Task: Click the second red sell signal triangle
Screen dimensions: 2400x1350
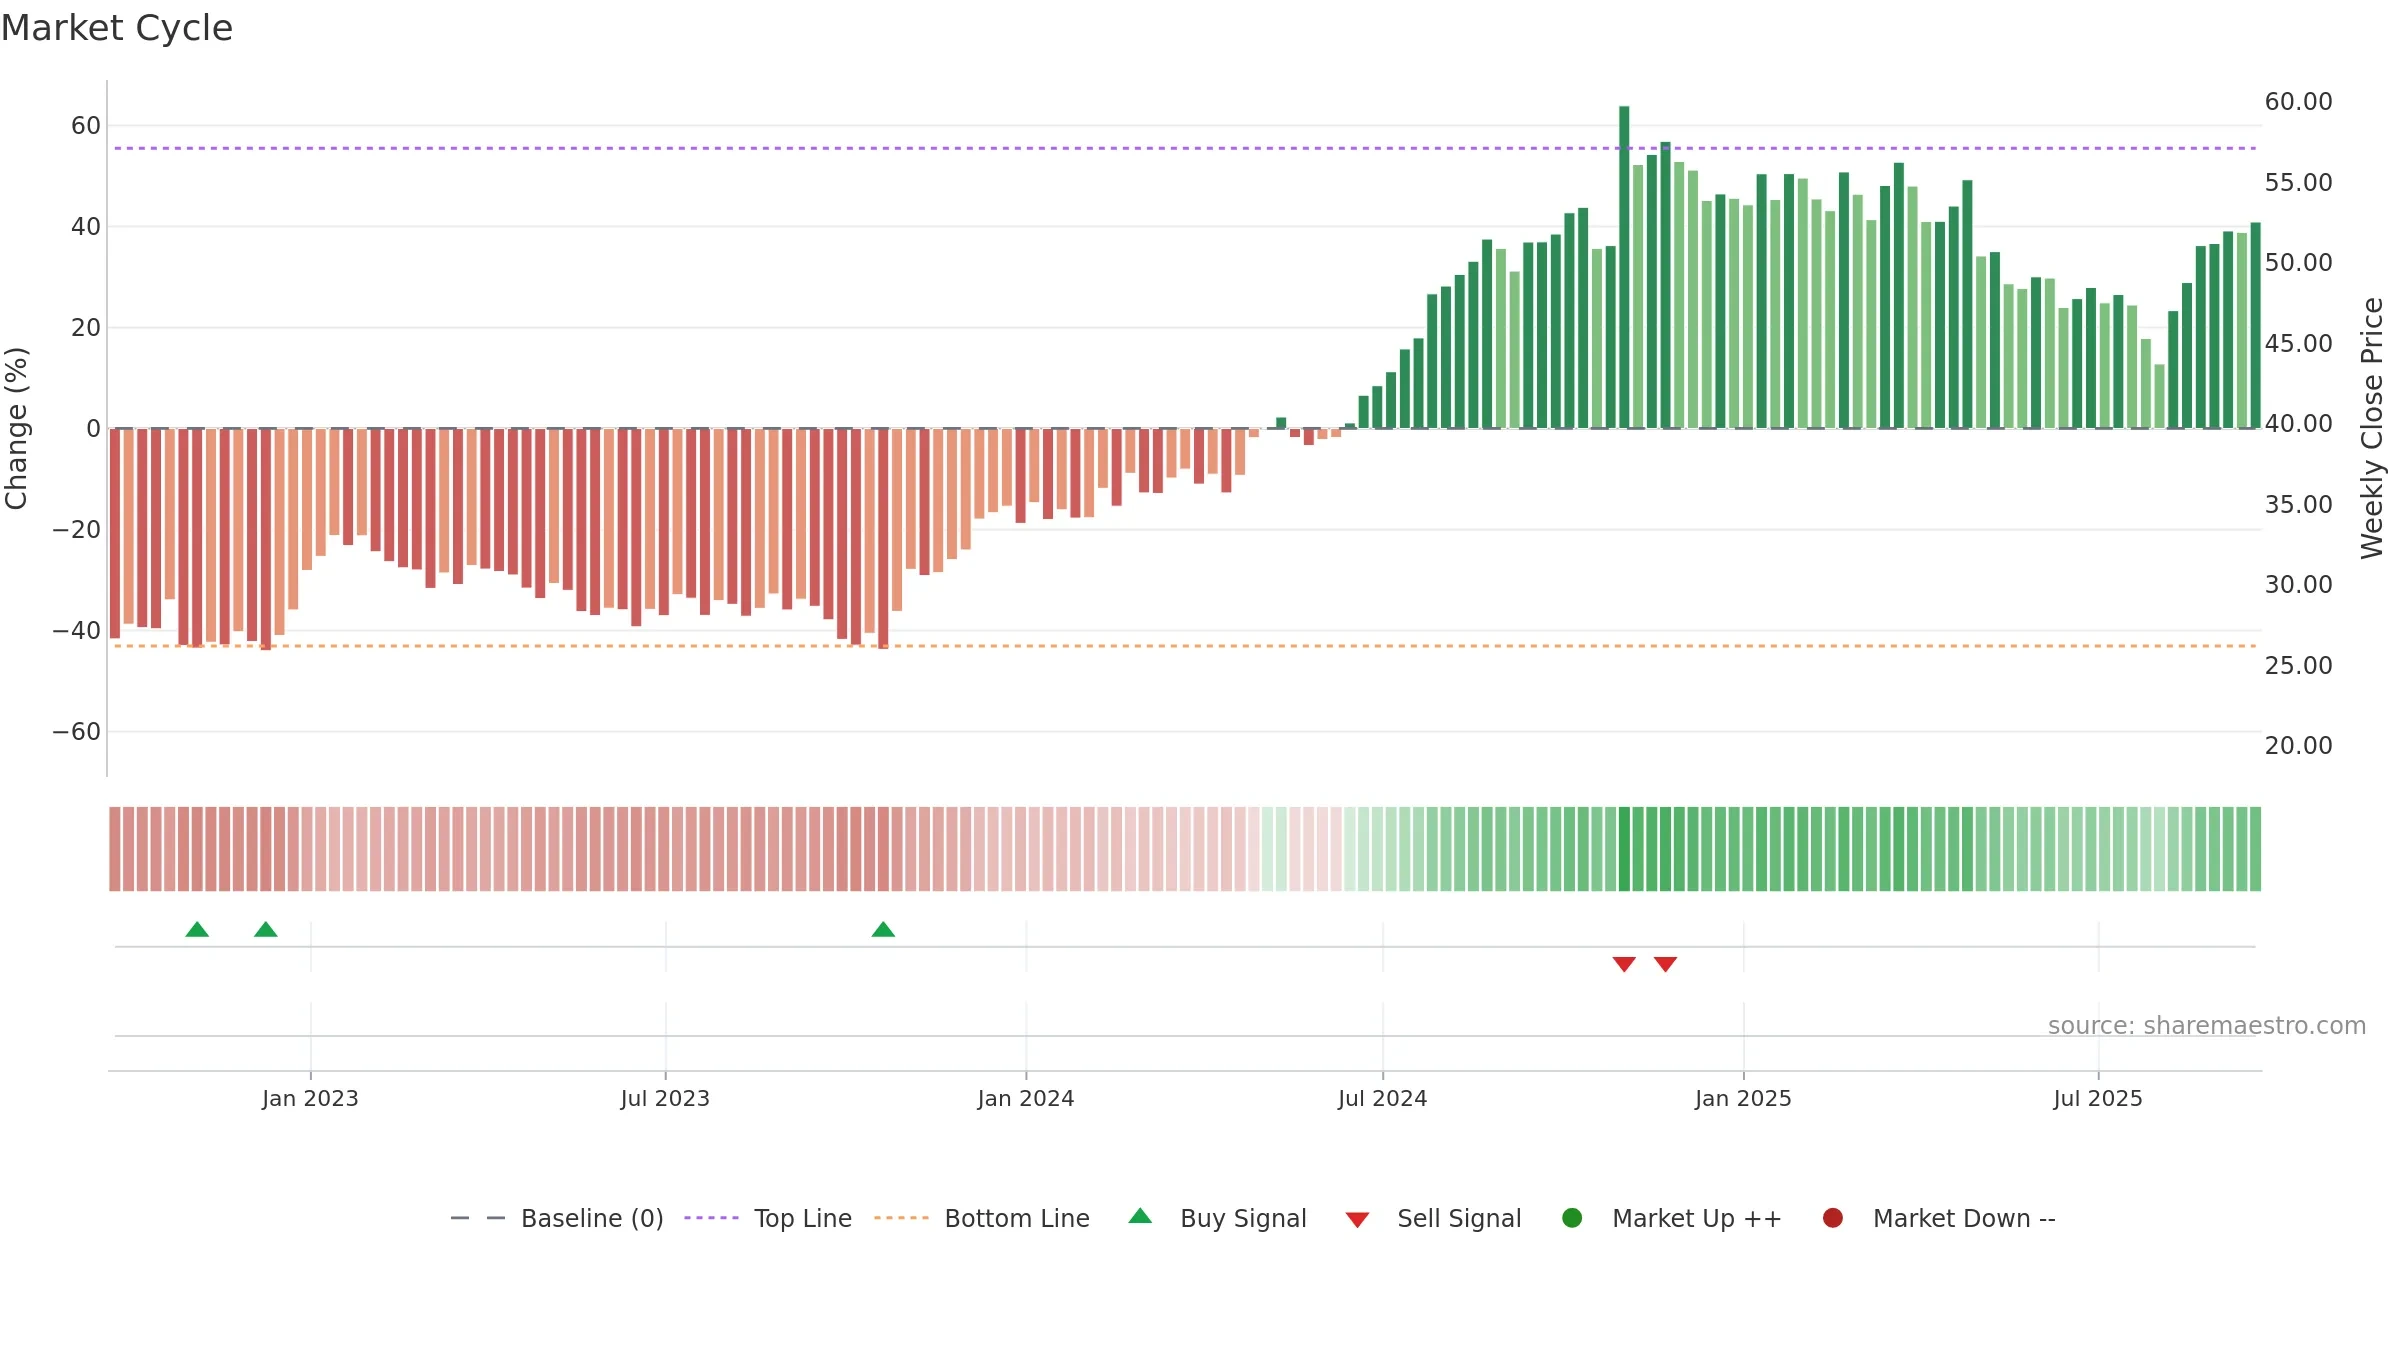Action: [x=1665, y=964]
